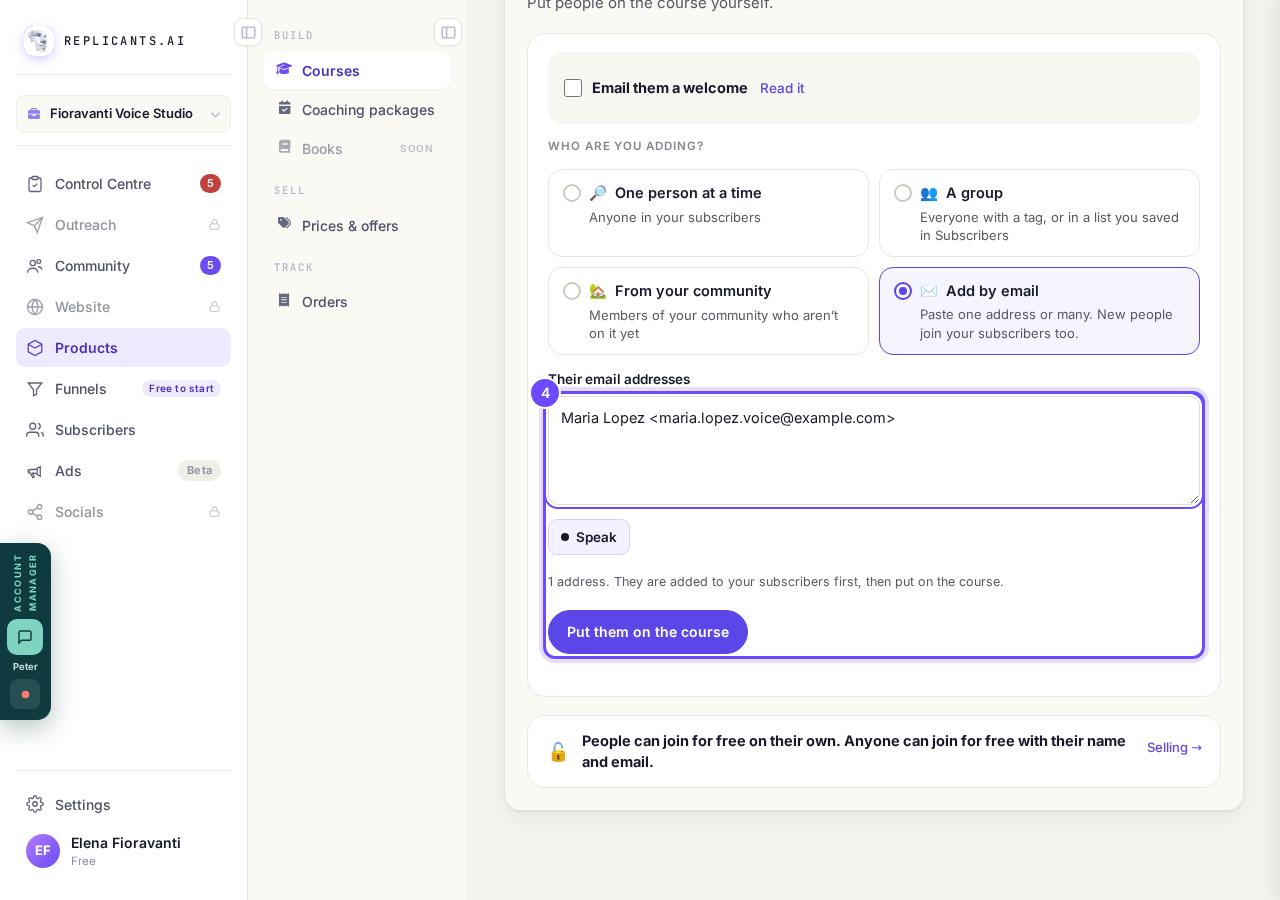The width and height of the screenshot is (1280, 900).
Task: Click the '1 address' helper text
Action: pyautogui.click(x=776, y=582)
